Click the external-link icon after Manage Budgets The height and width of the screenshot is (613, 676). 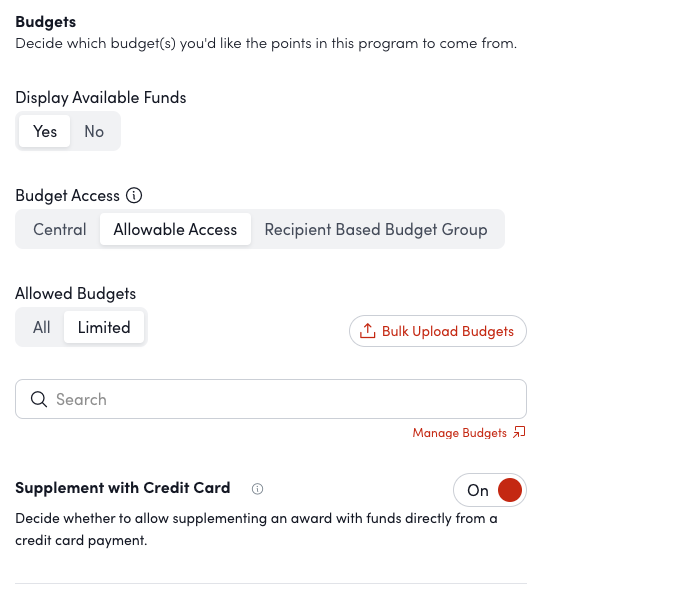[x=519, y=433]
